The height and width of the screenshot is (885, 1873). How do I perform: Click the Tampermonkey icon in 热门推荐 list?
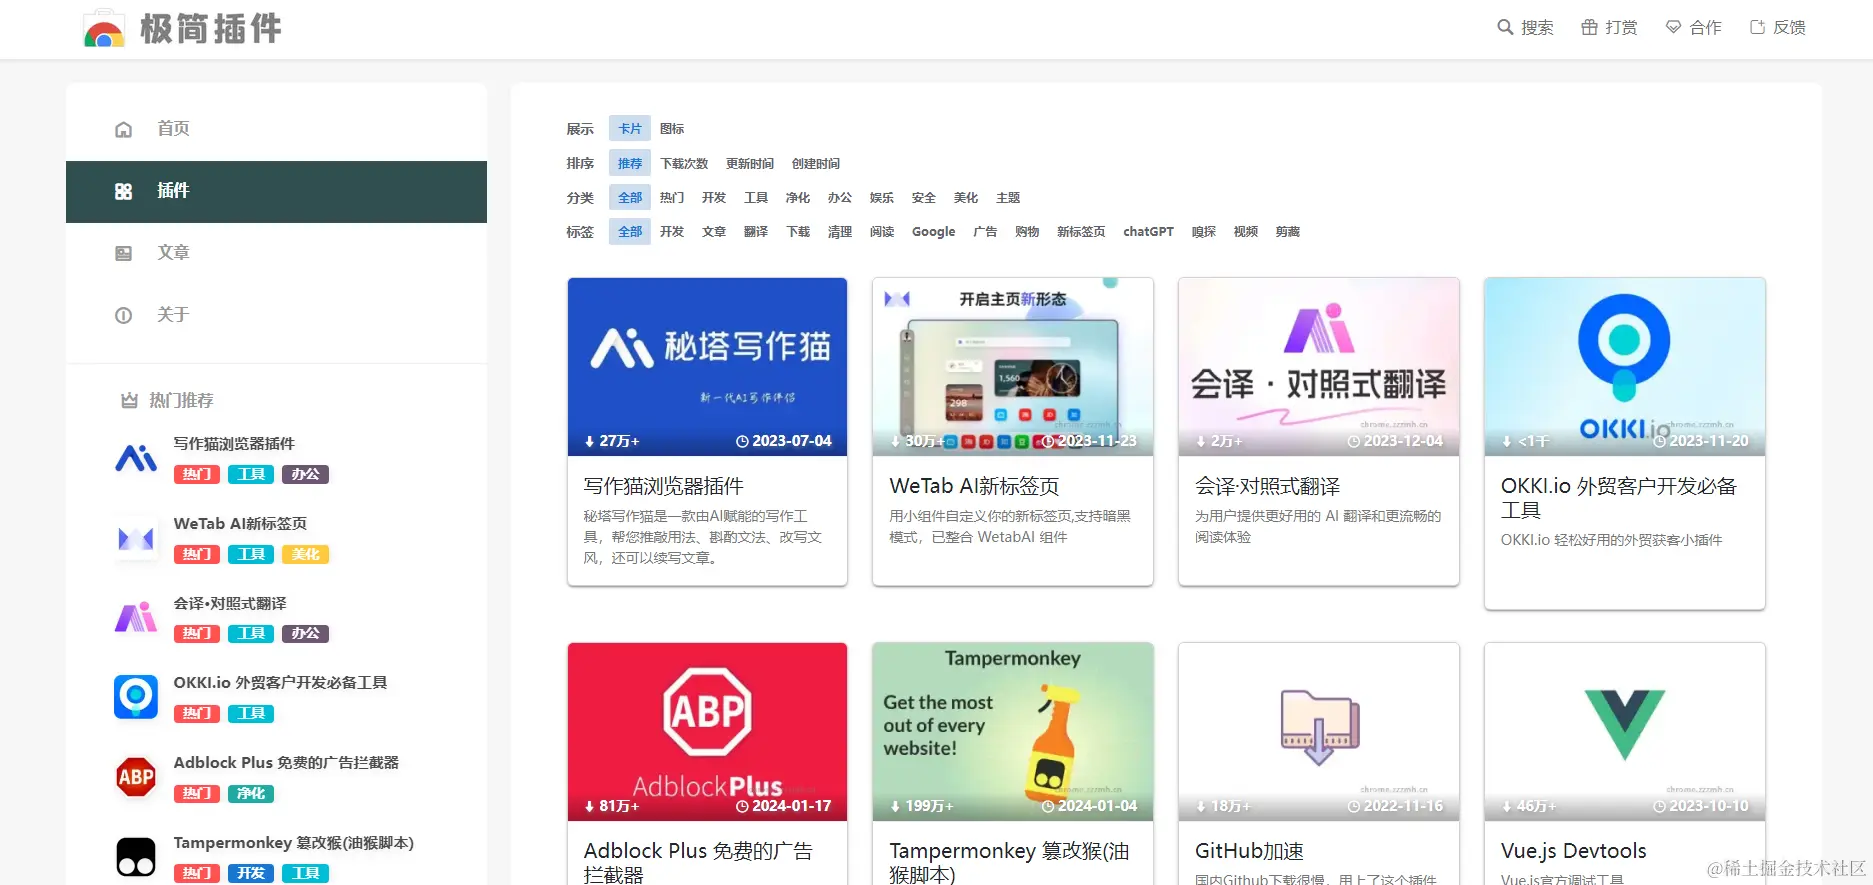tap(136, 857)
